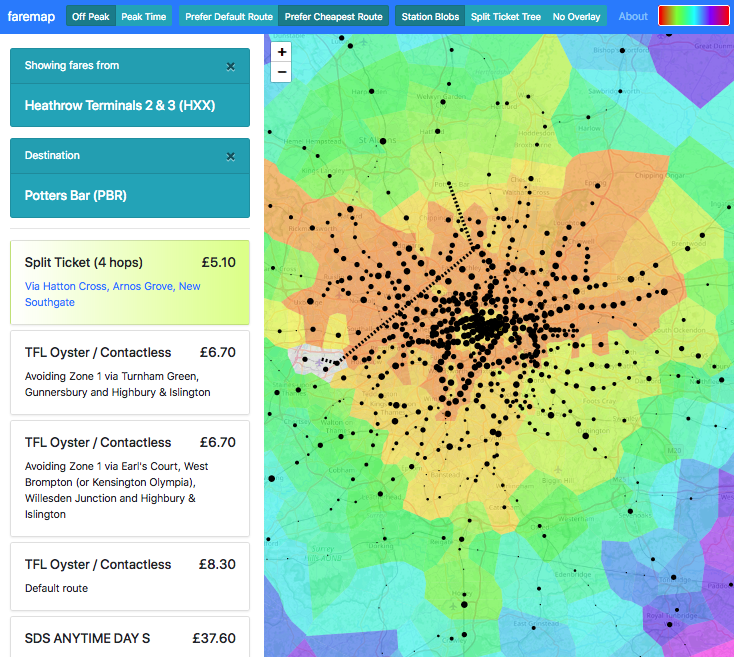Click Potters Bar (PBR) destination field

tap(130, 196)
